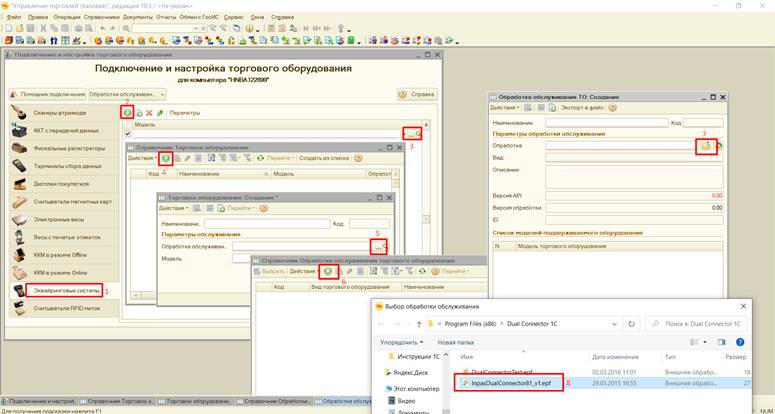Screen dimensions: 775x414
Task: Open the Сервис menu
Action: [234, 18]
